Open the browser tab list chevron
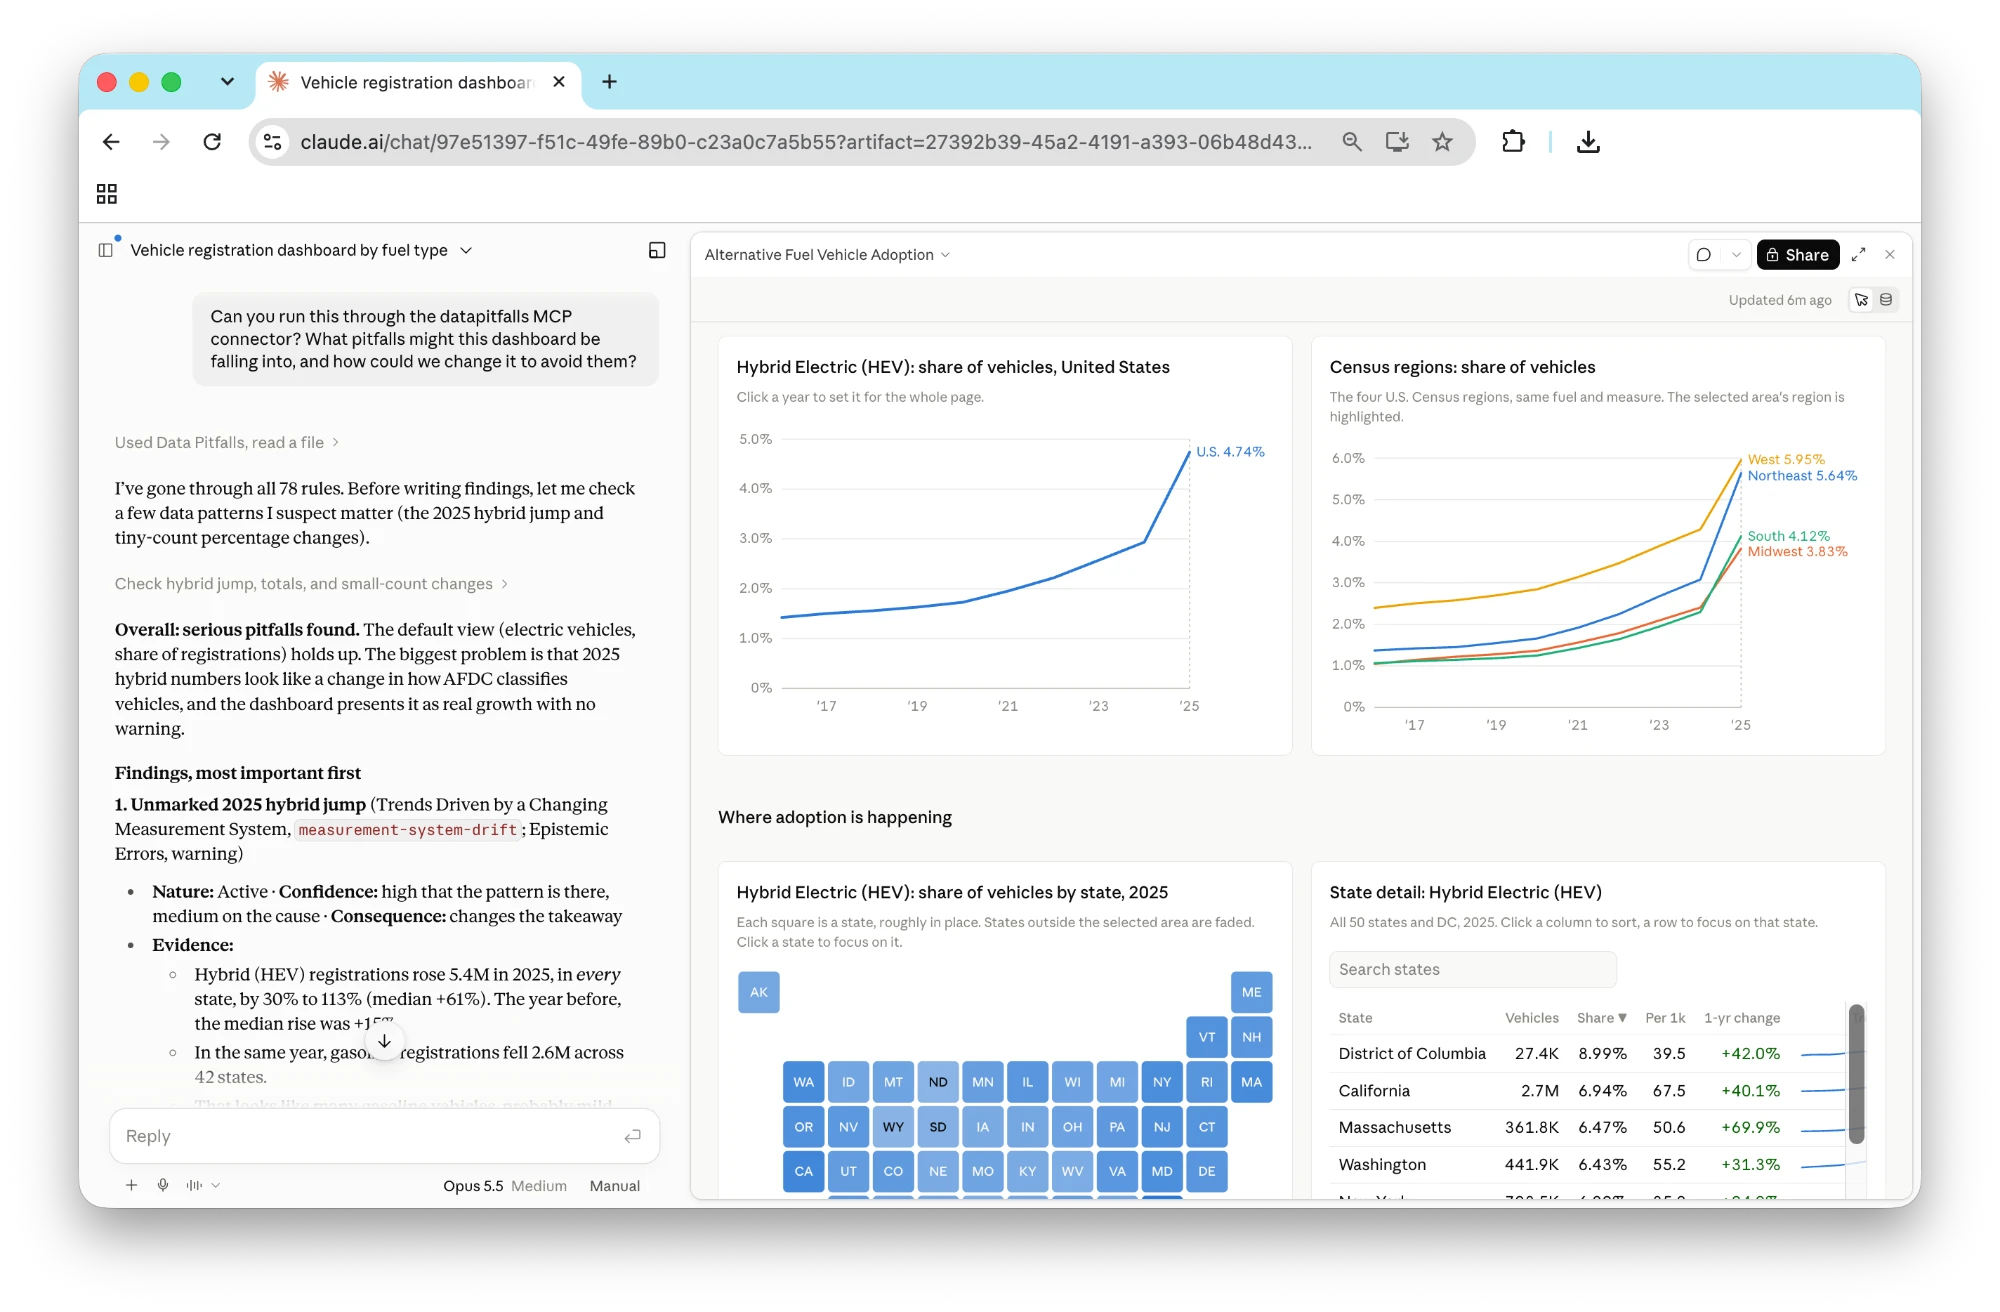The height and width of the screenshot is (1312, 2000). pos(227,82)
